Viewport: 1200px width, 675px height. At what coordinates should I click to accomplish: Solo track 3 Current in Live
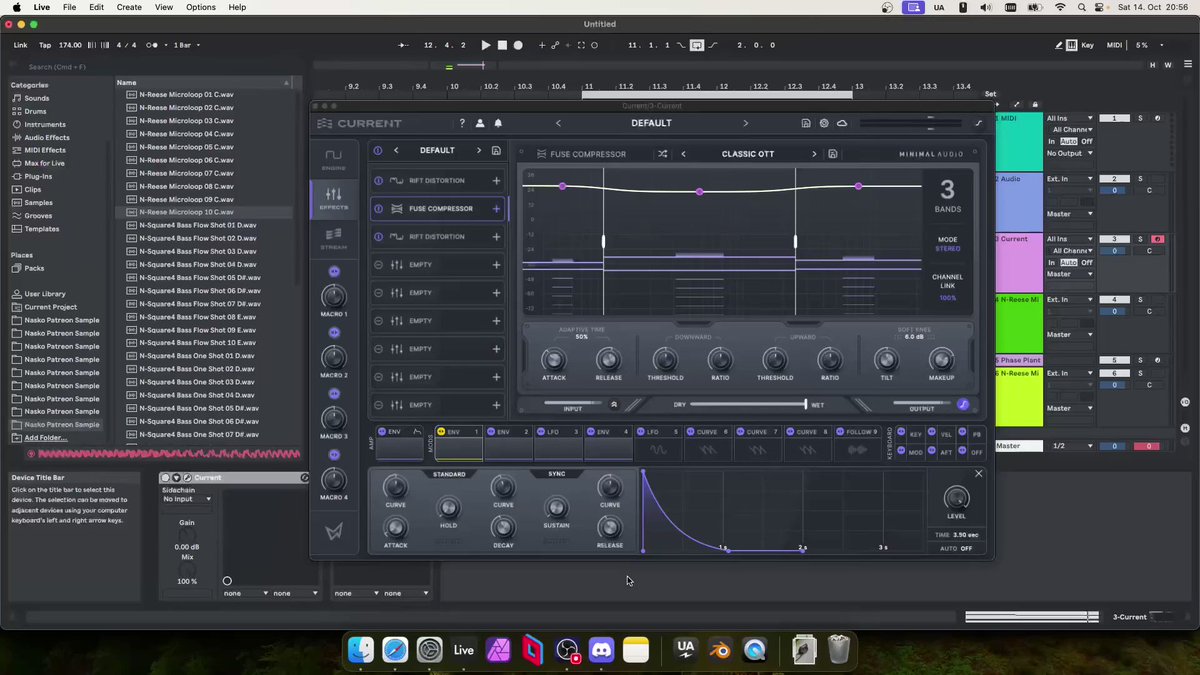click(x=1140, y=239)
